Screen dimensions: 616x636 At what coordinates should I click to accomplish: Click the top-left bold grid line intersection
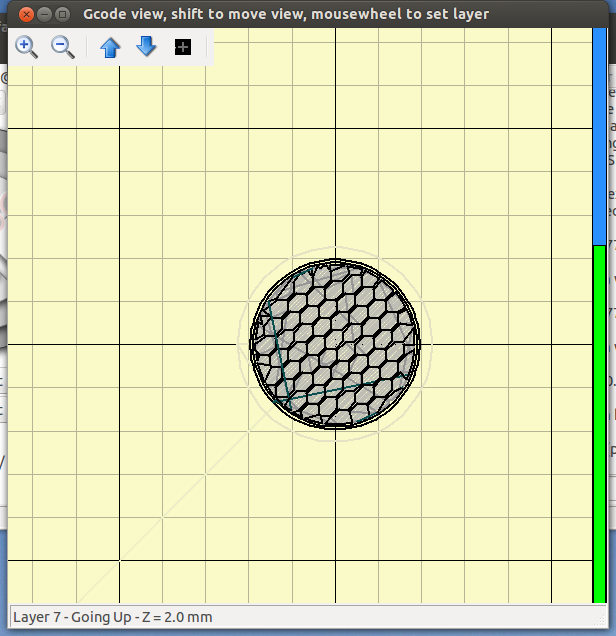click(119, 129)
